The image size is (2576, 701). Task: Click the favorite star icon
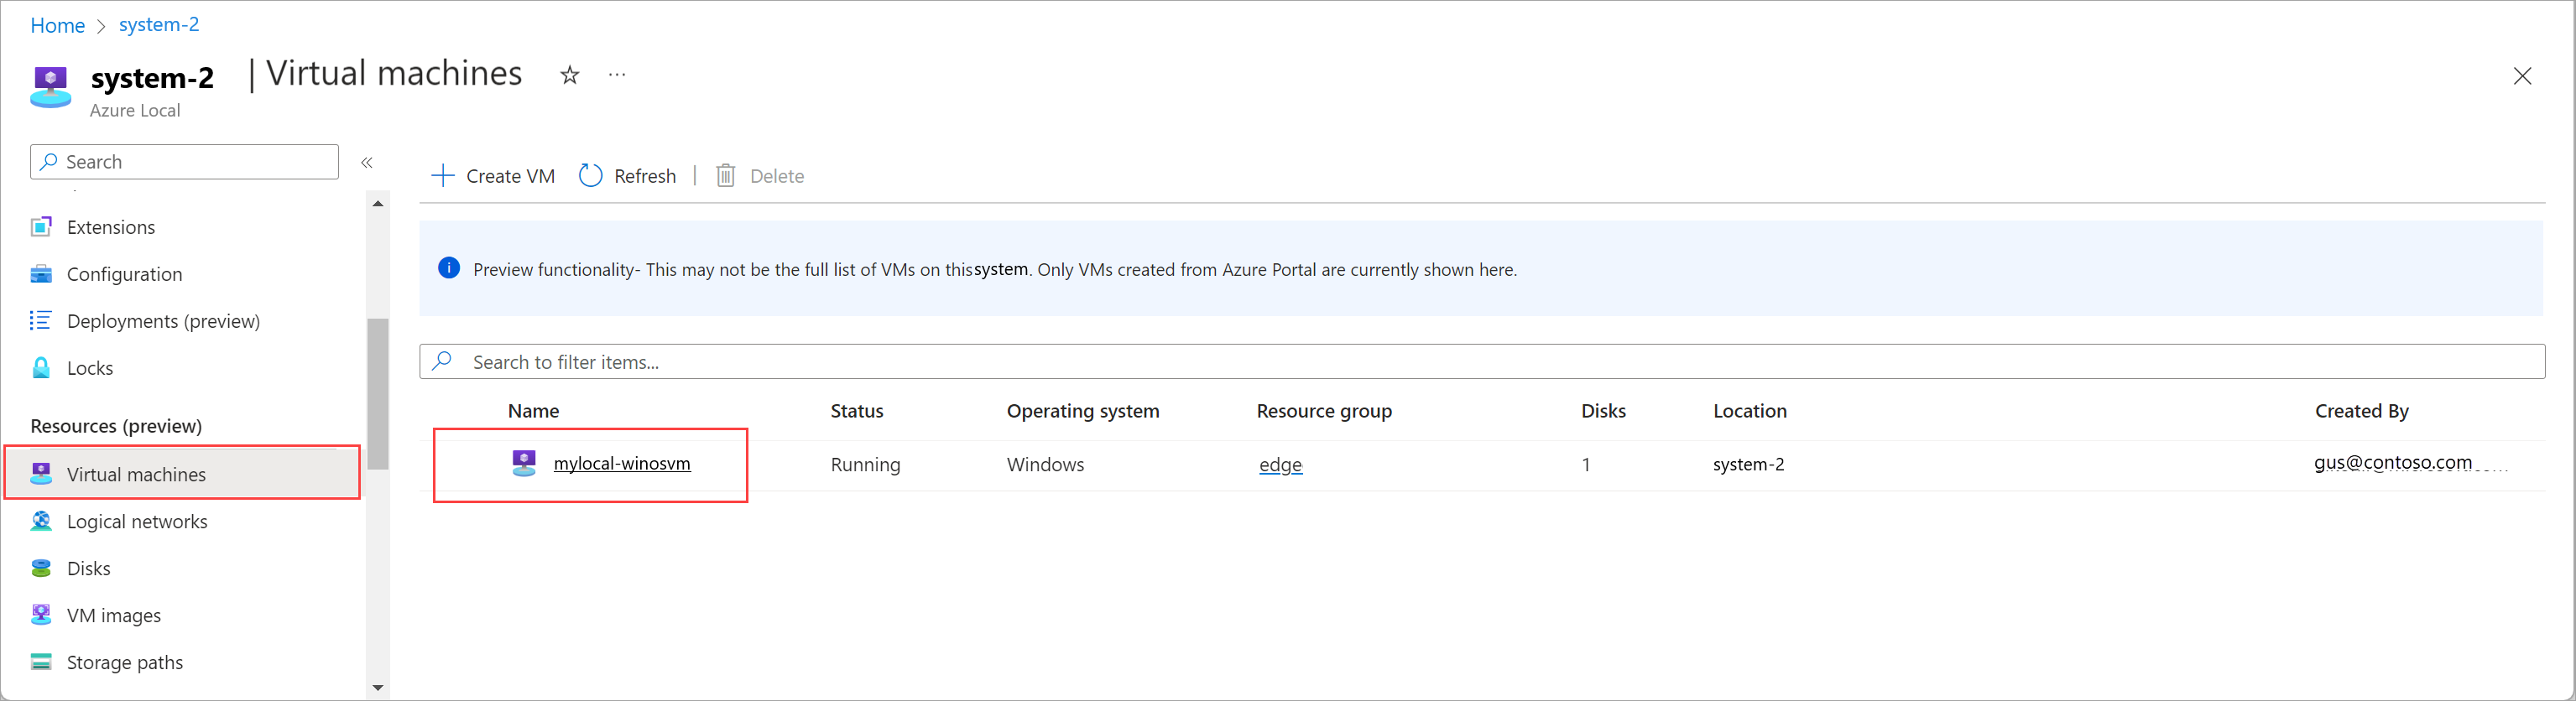(569, 75)
